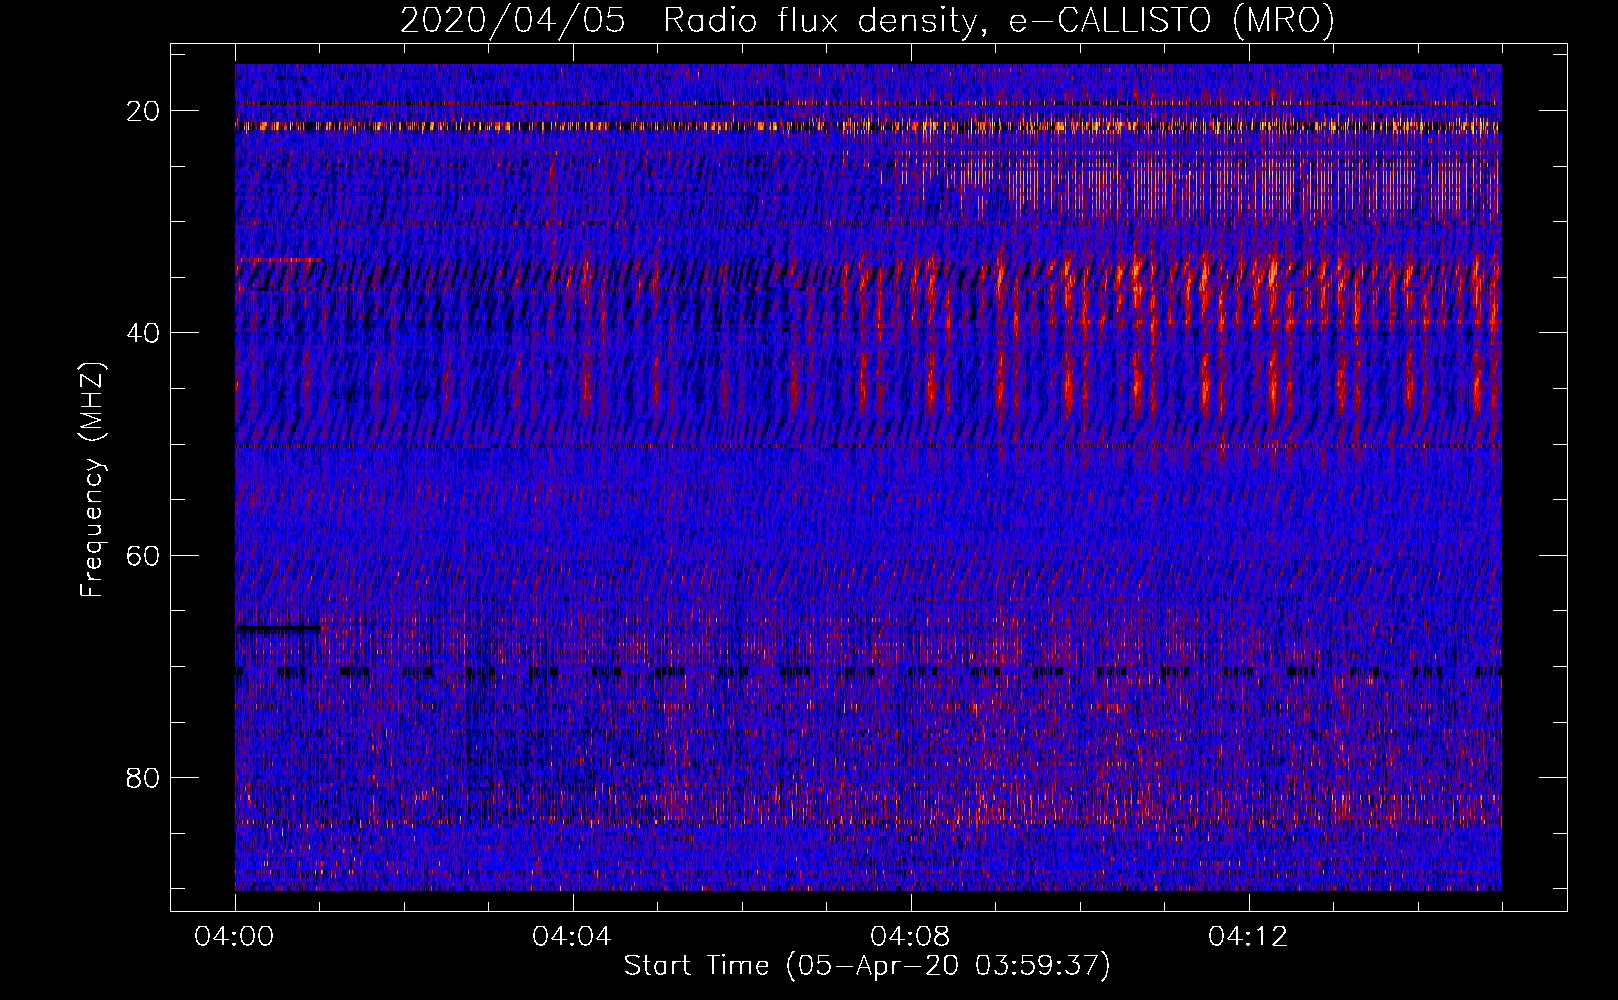Viewport: 1618px width, 1000px height.
Task: Click the 20 MHz frequency tick label
Action: click(144, 111)
